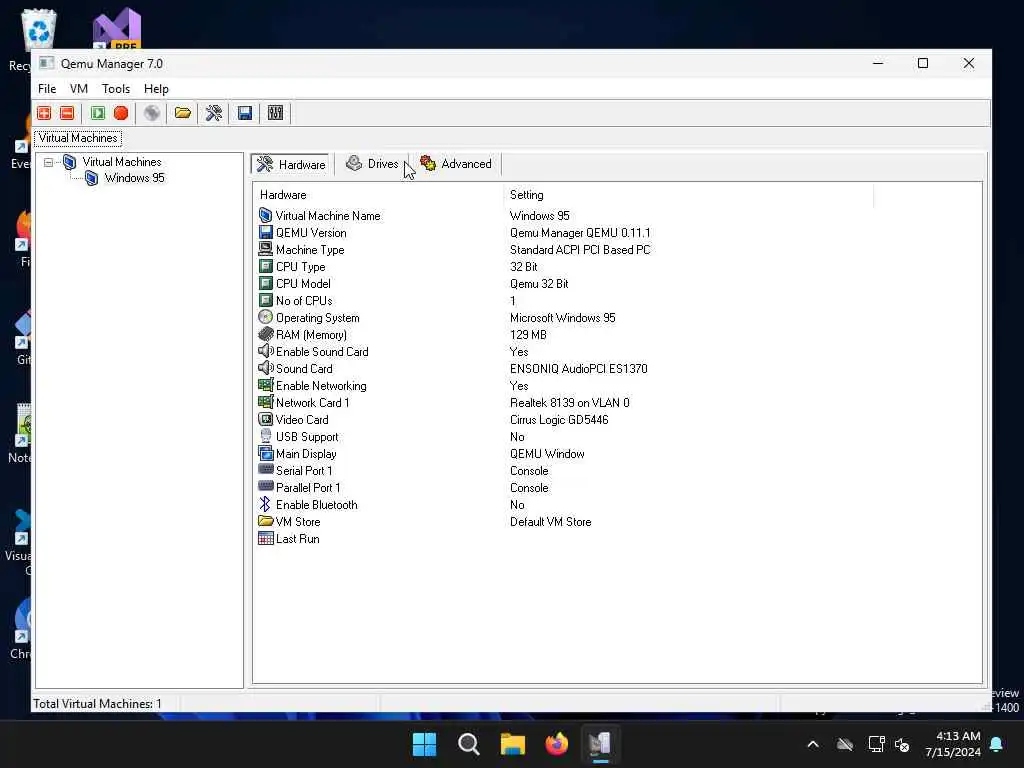Select Windows 95 in the tree
The width and height of the screenshot is (1024, 768).
[135, 178]
